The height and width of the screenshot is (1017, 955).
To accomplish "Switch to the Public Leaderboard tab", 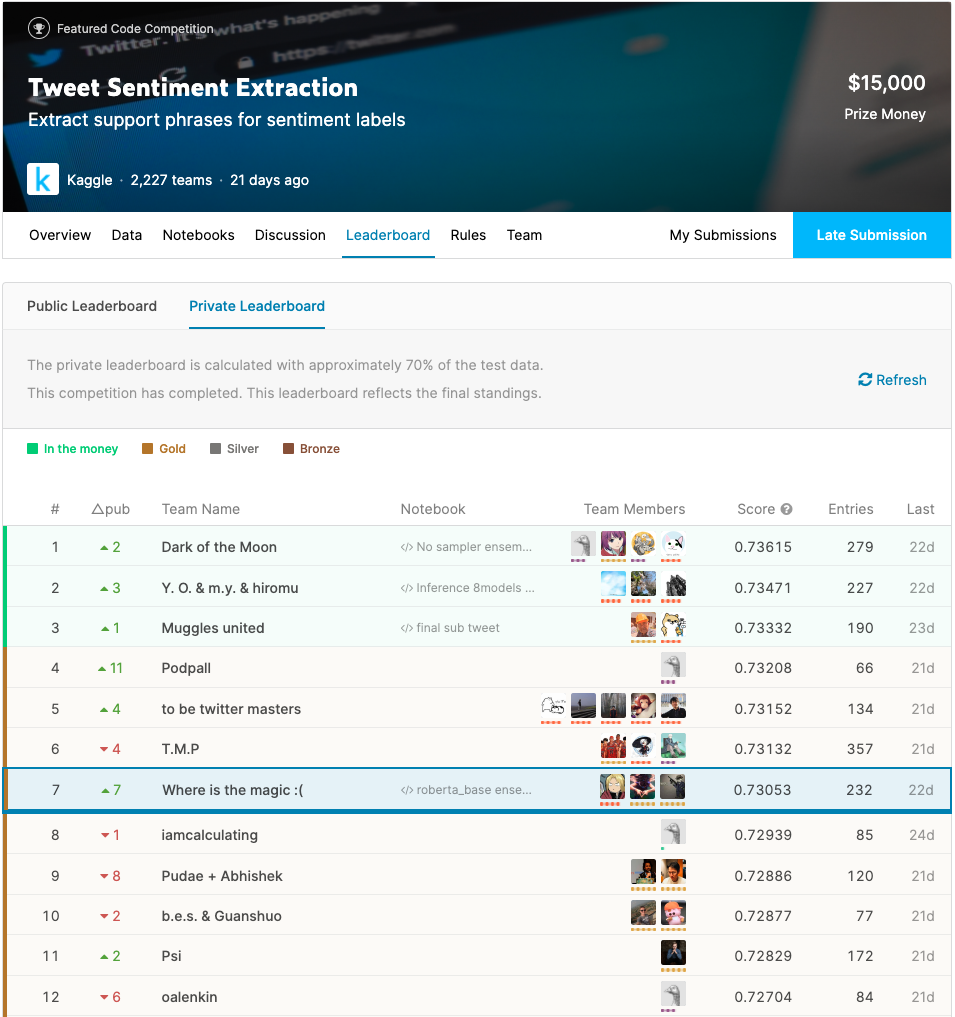I will pyautogui.click(x=92, y=306).
